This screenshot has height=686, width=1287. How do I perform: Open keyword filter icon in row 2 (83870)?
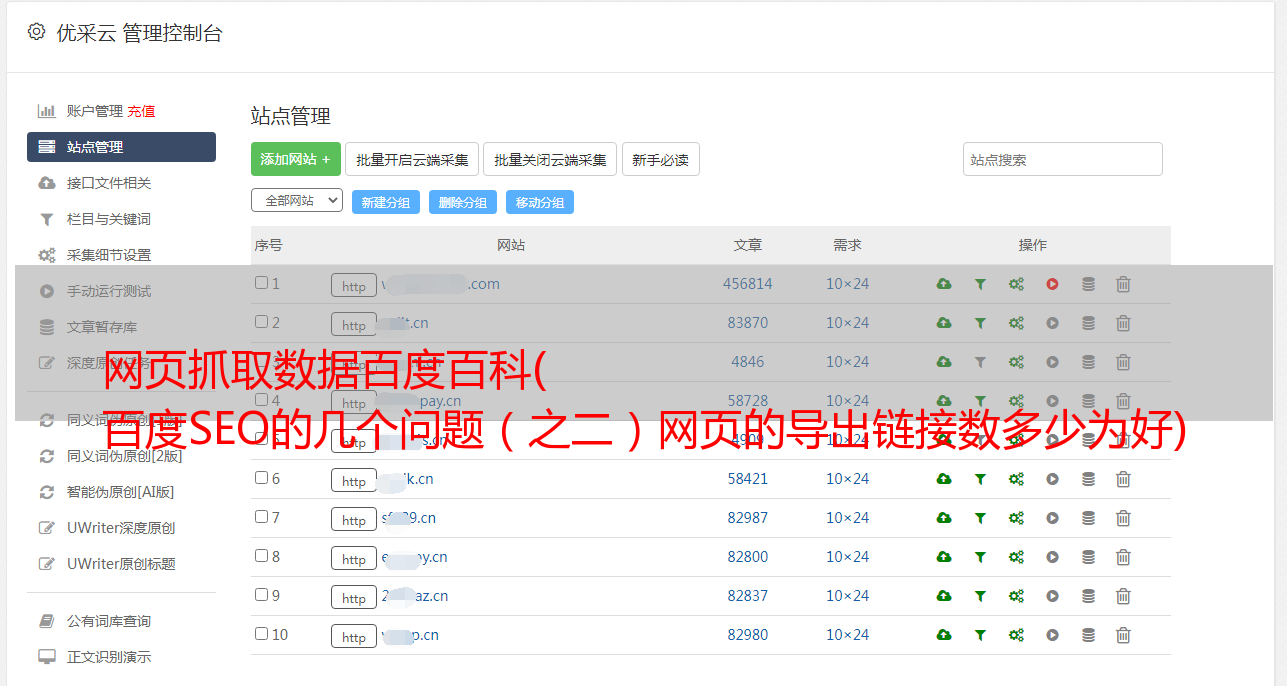pos(980,323)
